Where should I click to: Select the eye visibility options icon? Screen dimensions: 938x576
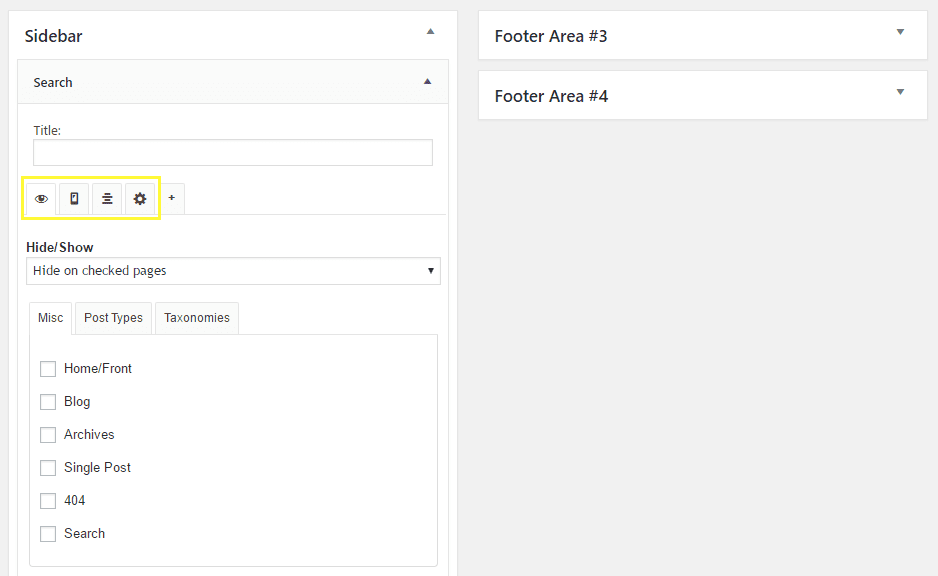40,198
